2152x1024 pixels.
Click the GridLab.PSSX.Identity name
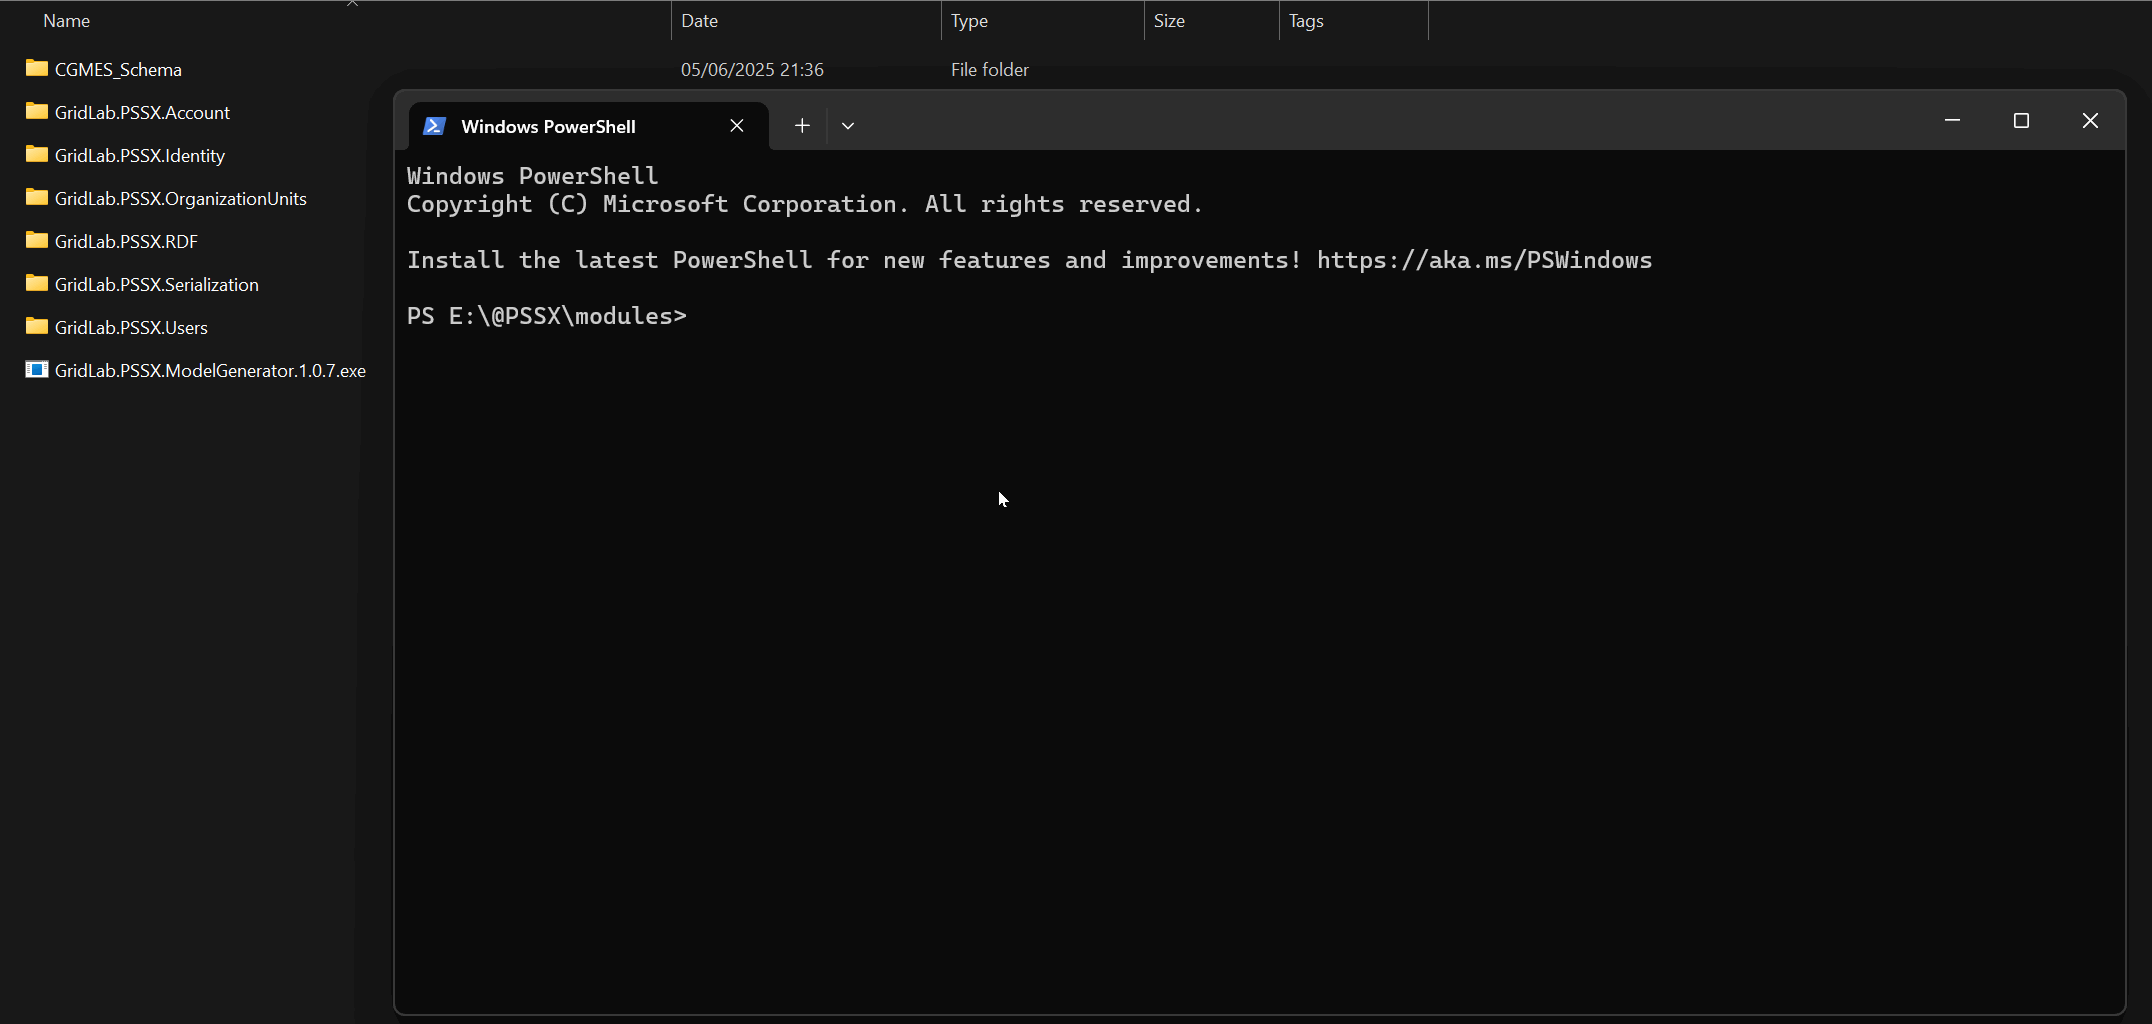click(140, 156)
